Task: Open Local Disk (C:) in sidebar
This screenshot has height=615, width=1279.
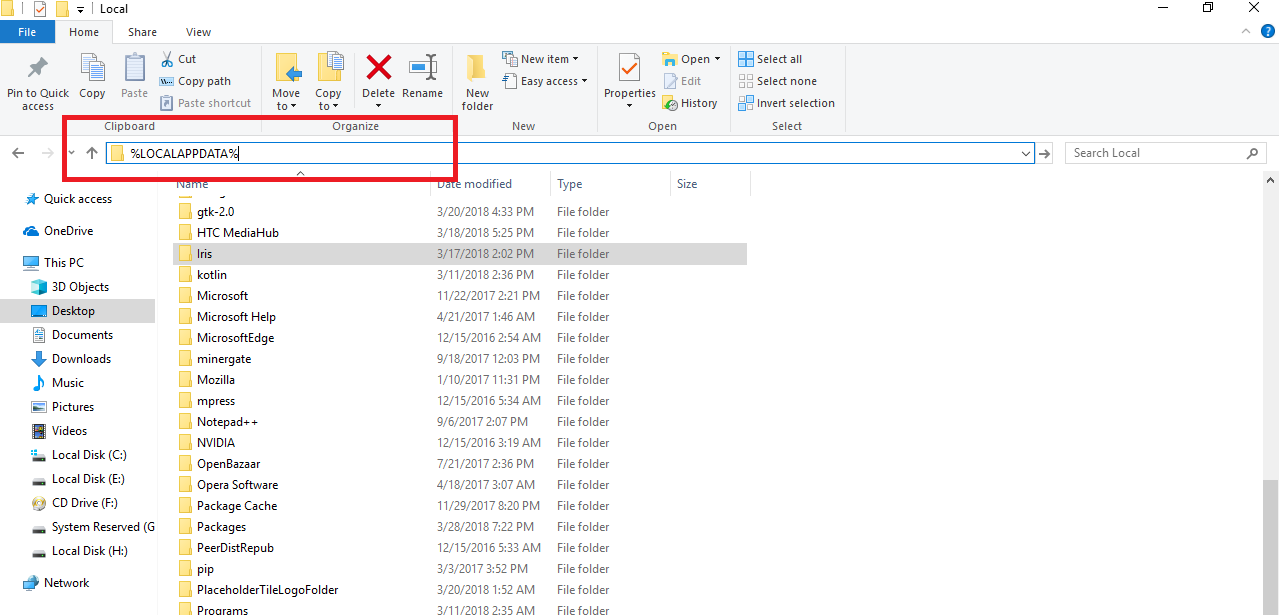Action: point(89,455)
